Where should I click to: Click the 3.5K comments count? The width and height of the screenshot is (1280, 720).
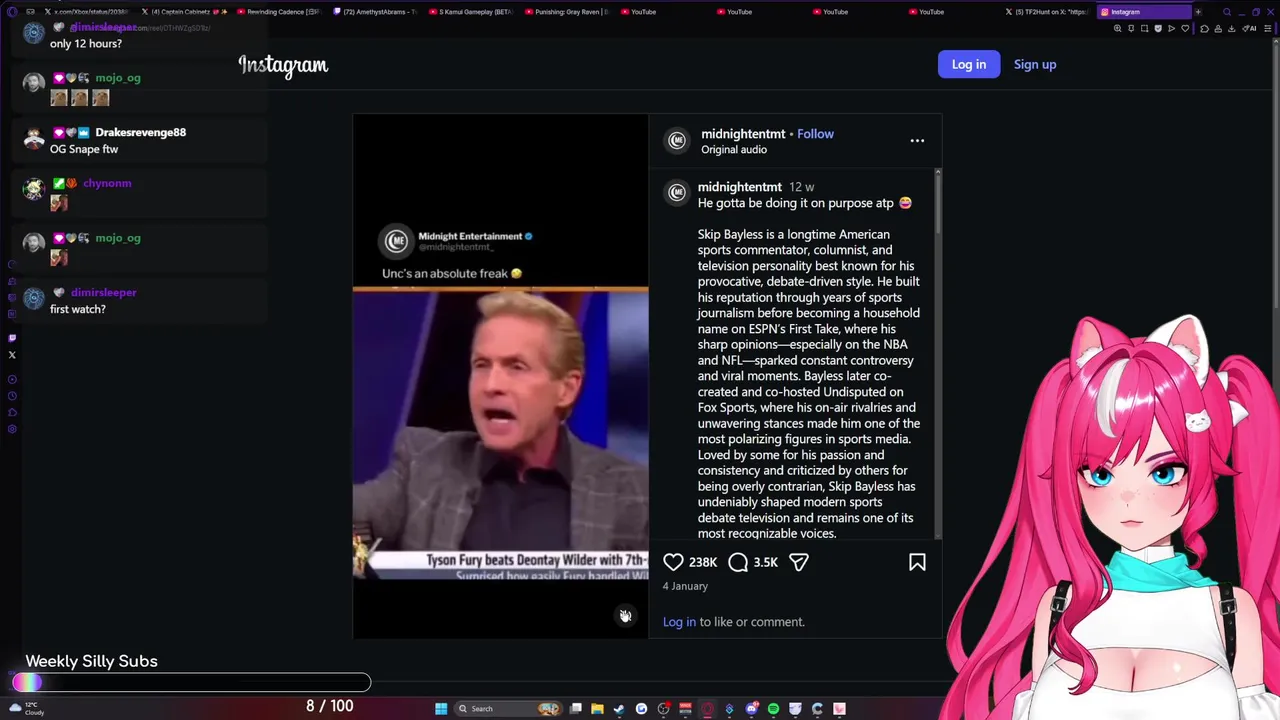pyautogui.click(x=766, y=562)
